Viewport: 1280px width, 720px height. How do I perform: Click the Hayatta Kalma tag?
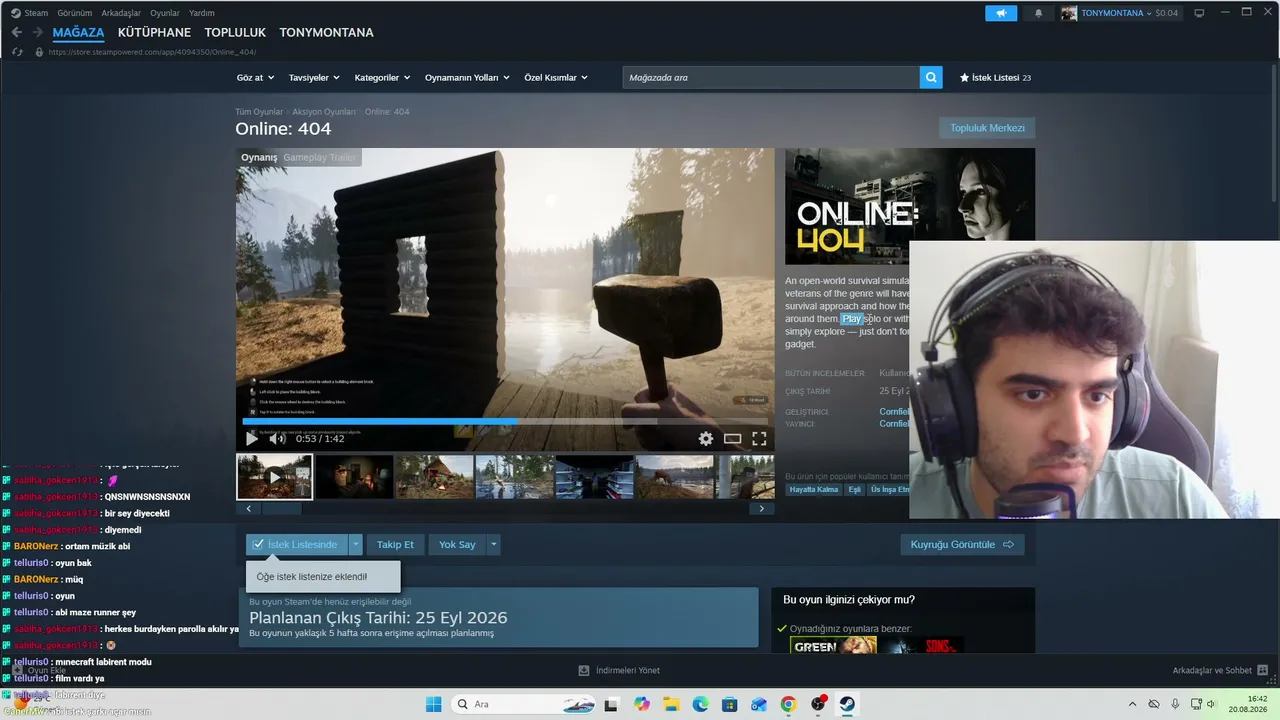pos(814,489)
